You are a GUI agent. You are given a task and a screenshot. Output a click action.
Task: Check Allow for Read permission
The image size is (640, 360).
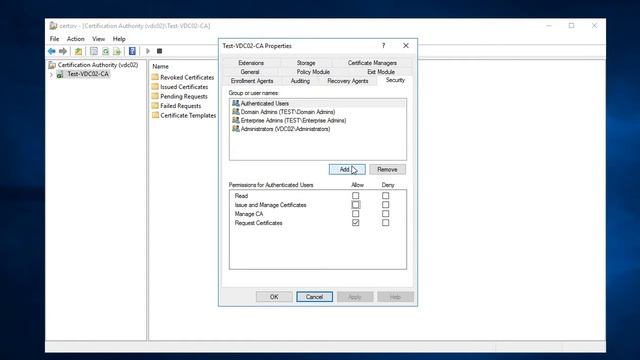coord(356,196)
